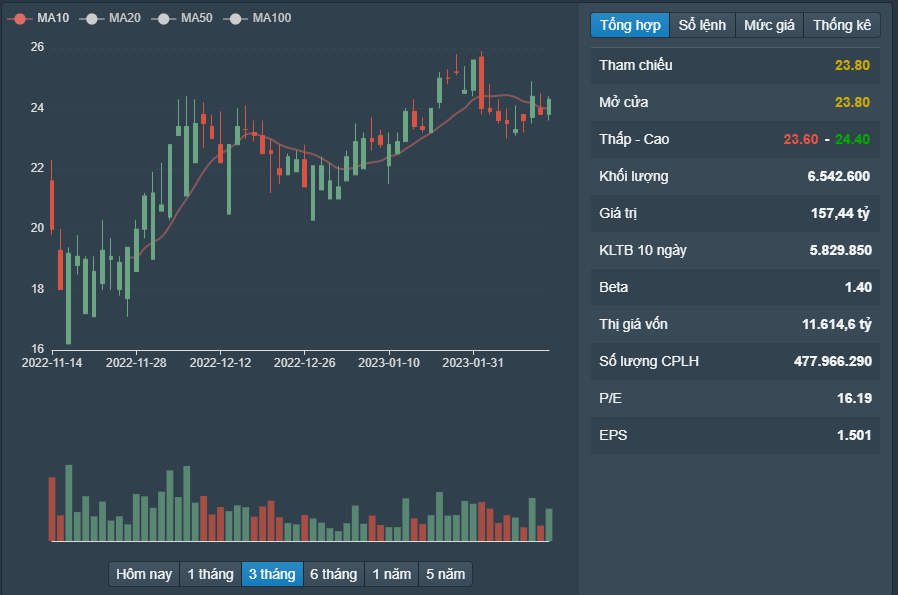
Task: Click the last green candlestick on chart
Action: pos(549,107)
